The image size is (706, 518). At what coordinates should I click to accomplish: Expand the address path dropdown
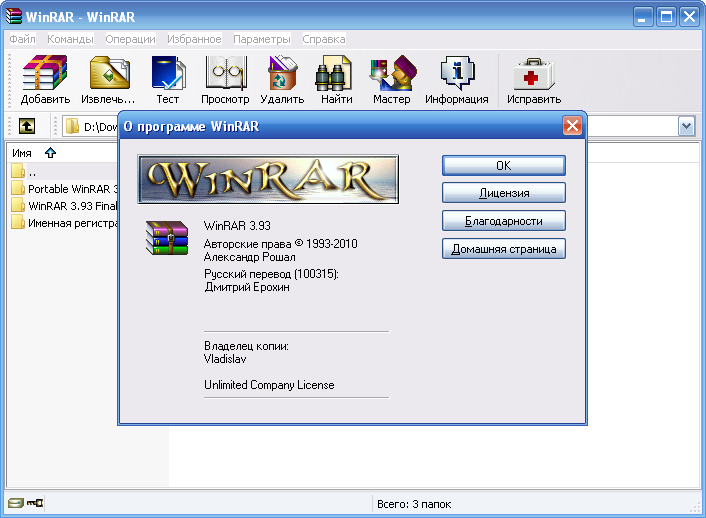pos(686,126)
